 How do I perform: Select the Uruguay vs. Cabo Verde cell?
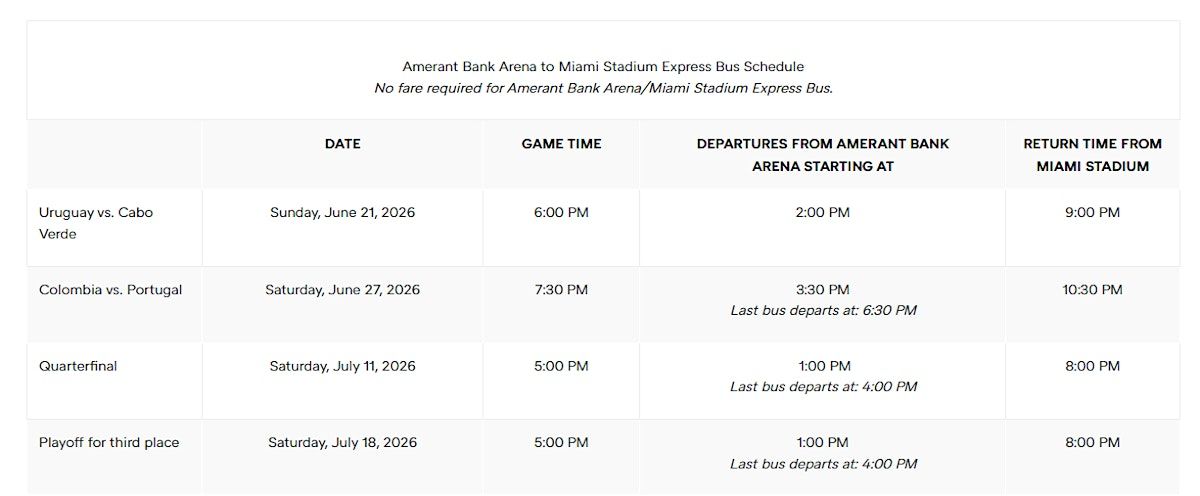click(x=96, y=223)
